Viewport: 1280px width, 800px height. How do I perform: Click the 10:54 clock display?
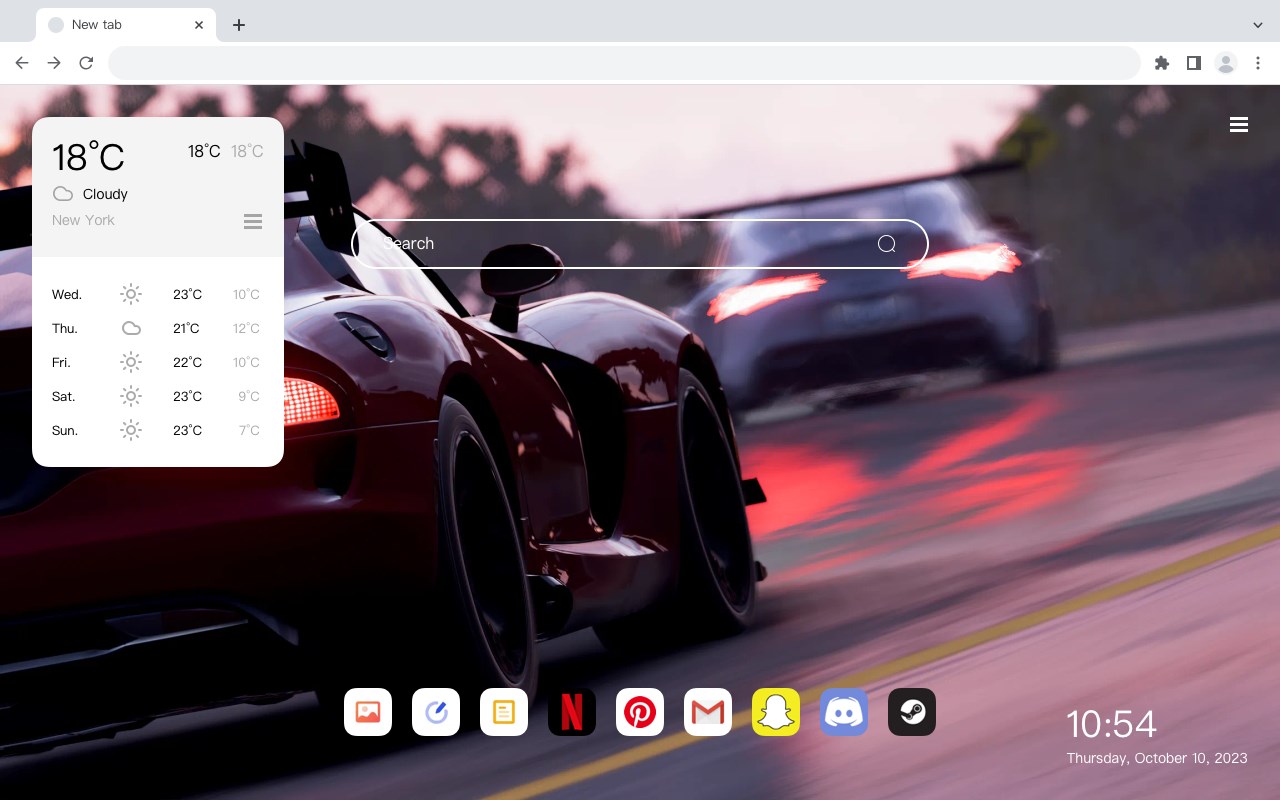tap(1111, 724)
